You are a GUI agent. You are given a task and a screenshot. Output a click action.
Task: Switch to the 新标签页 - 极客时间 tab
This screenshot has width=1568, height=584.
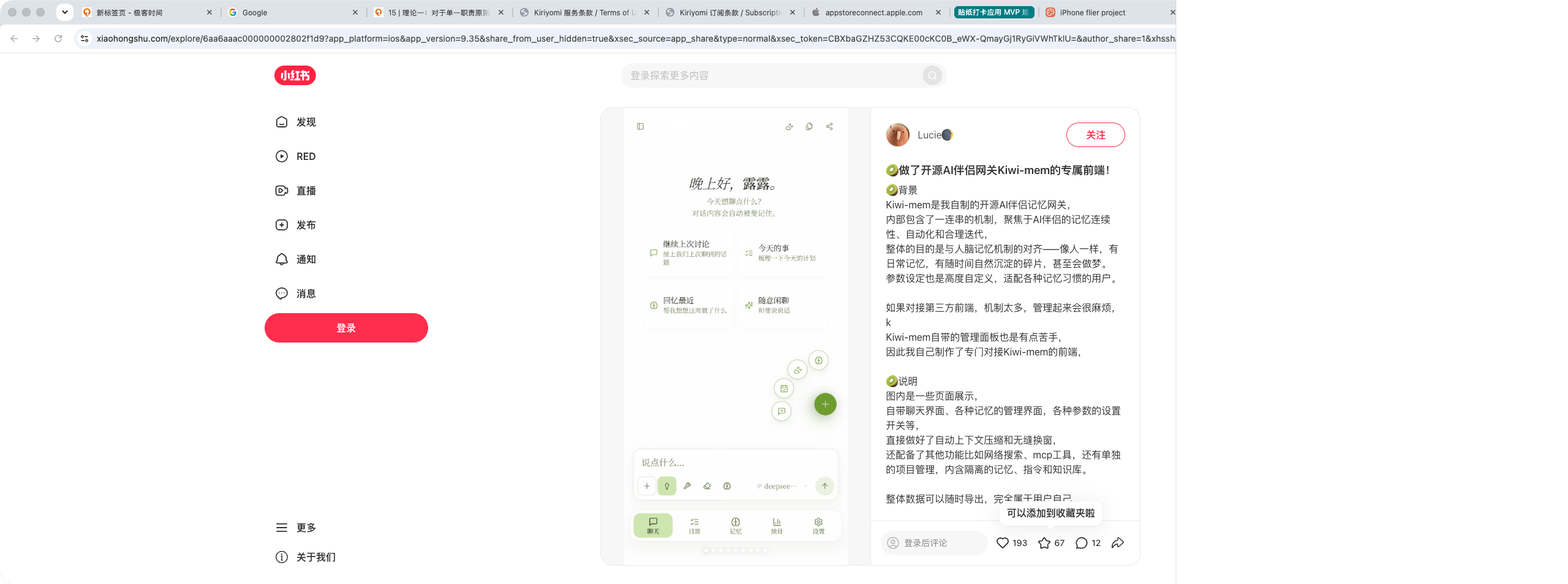click(146, 13)
